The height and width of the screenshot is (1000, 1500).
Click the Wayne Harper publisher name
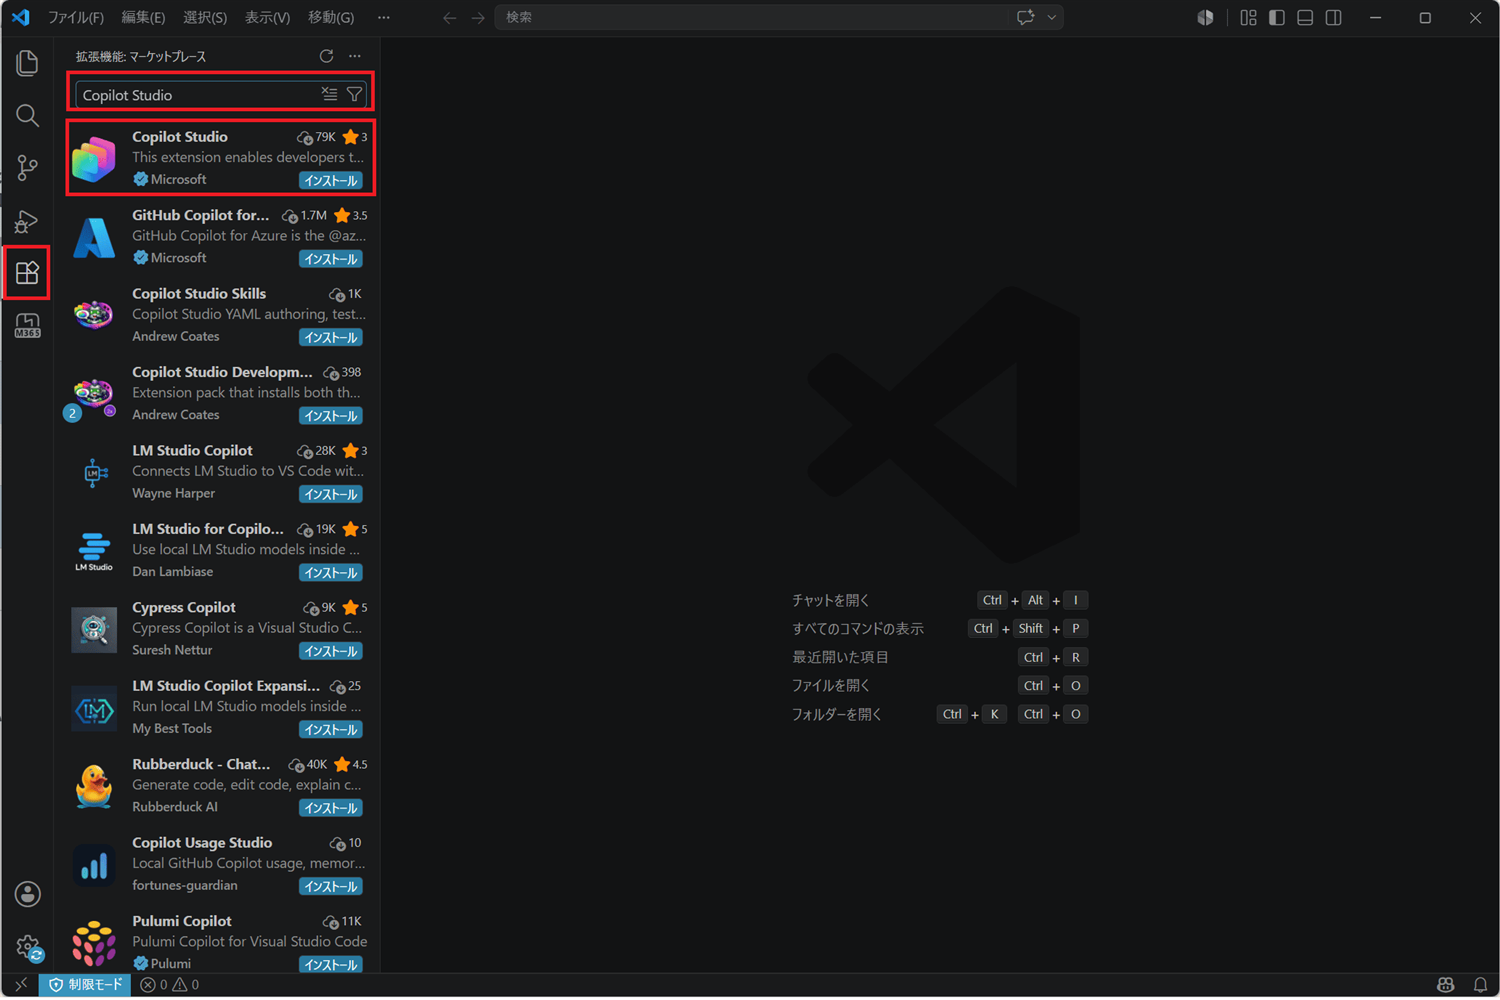[174, 494]
